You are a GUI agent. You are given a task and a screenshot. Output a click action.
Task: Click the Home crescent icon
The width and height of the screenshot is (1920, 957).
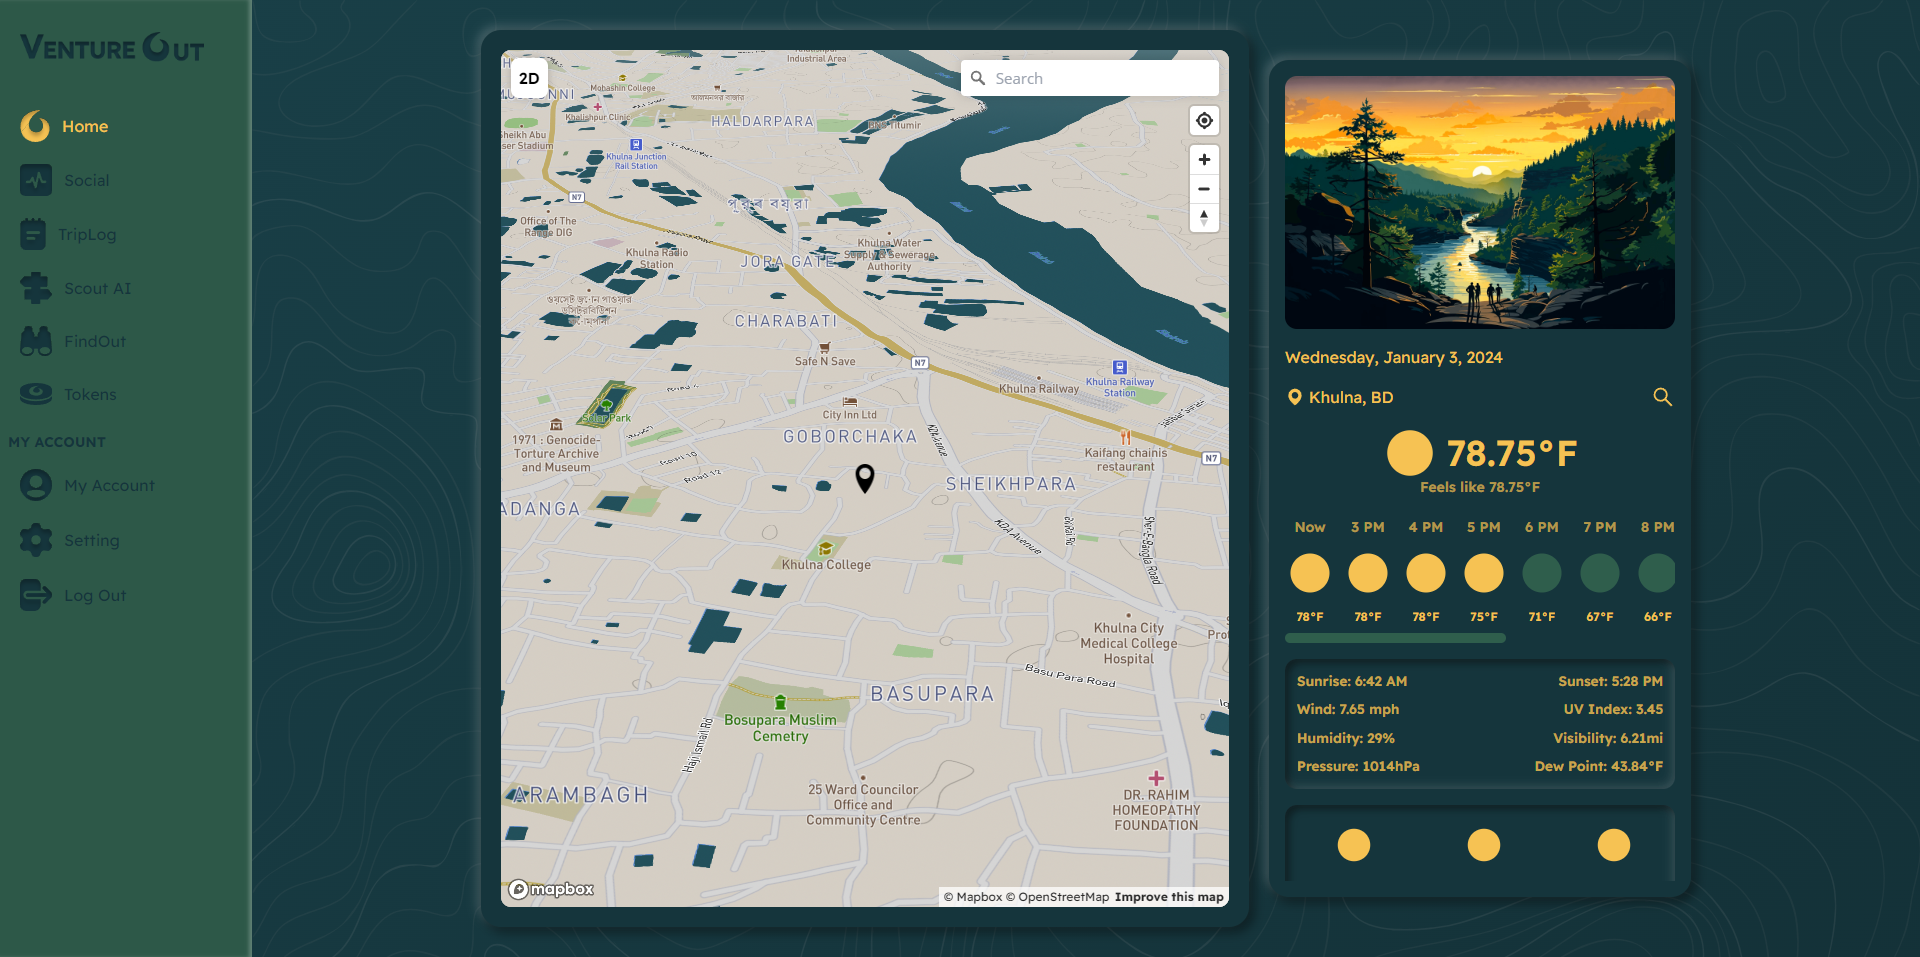point(35,126)
